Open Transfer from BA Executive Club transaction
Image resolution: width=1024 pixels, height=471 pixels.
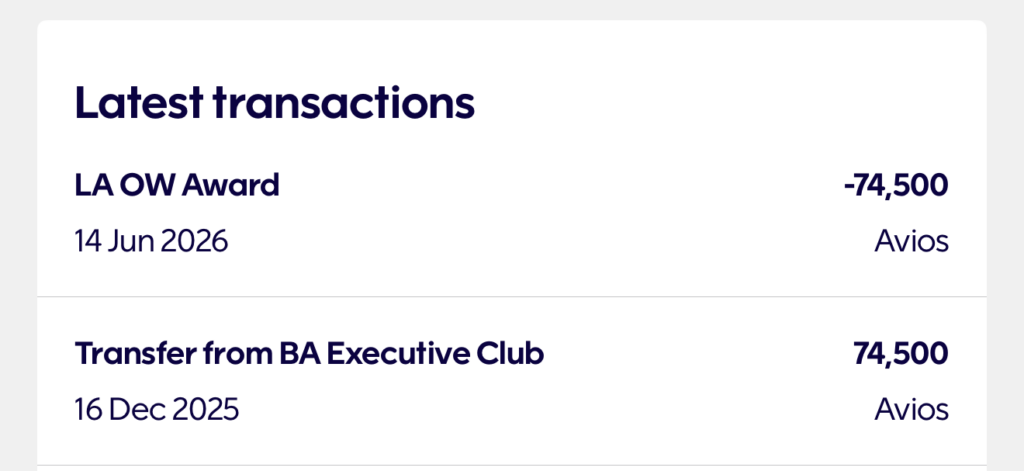point(310,353)
